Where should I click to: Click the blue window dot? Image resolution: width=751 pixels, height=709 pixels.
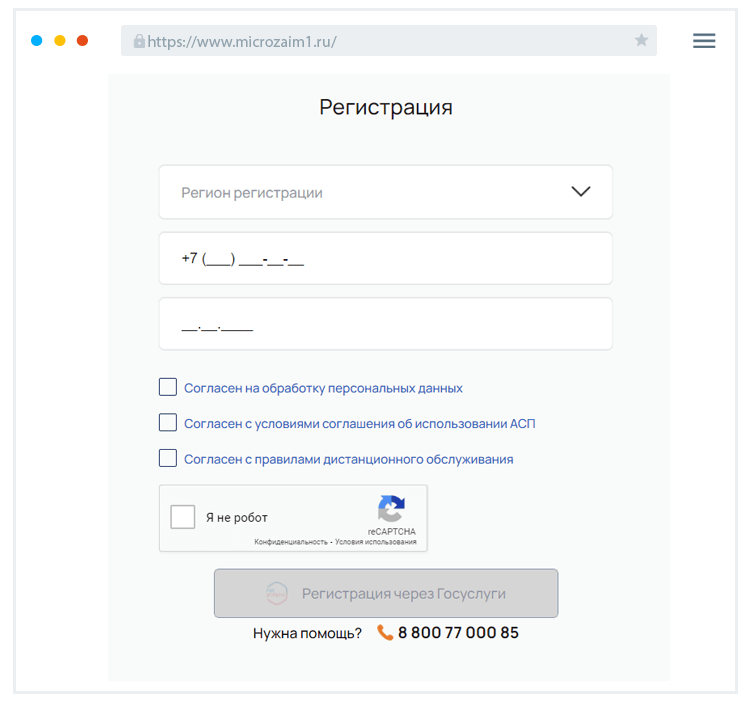pyautogui.click(x=37, y=41)
